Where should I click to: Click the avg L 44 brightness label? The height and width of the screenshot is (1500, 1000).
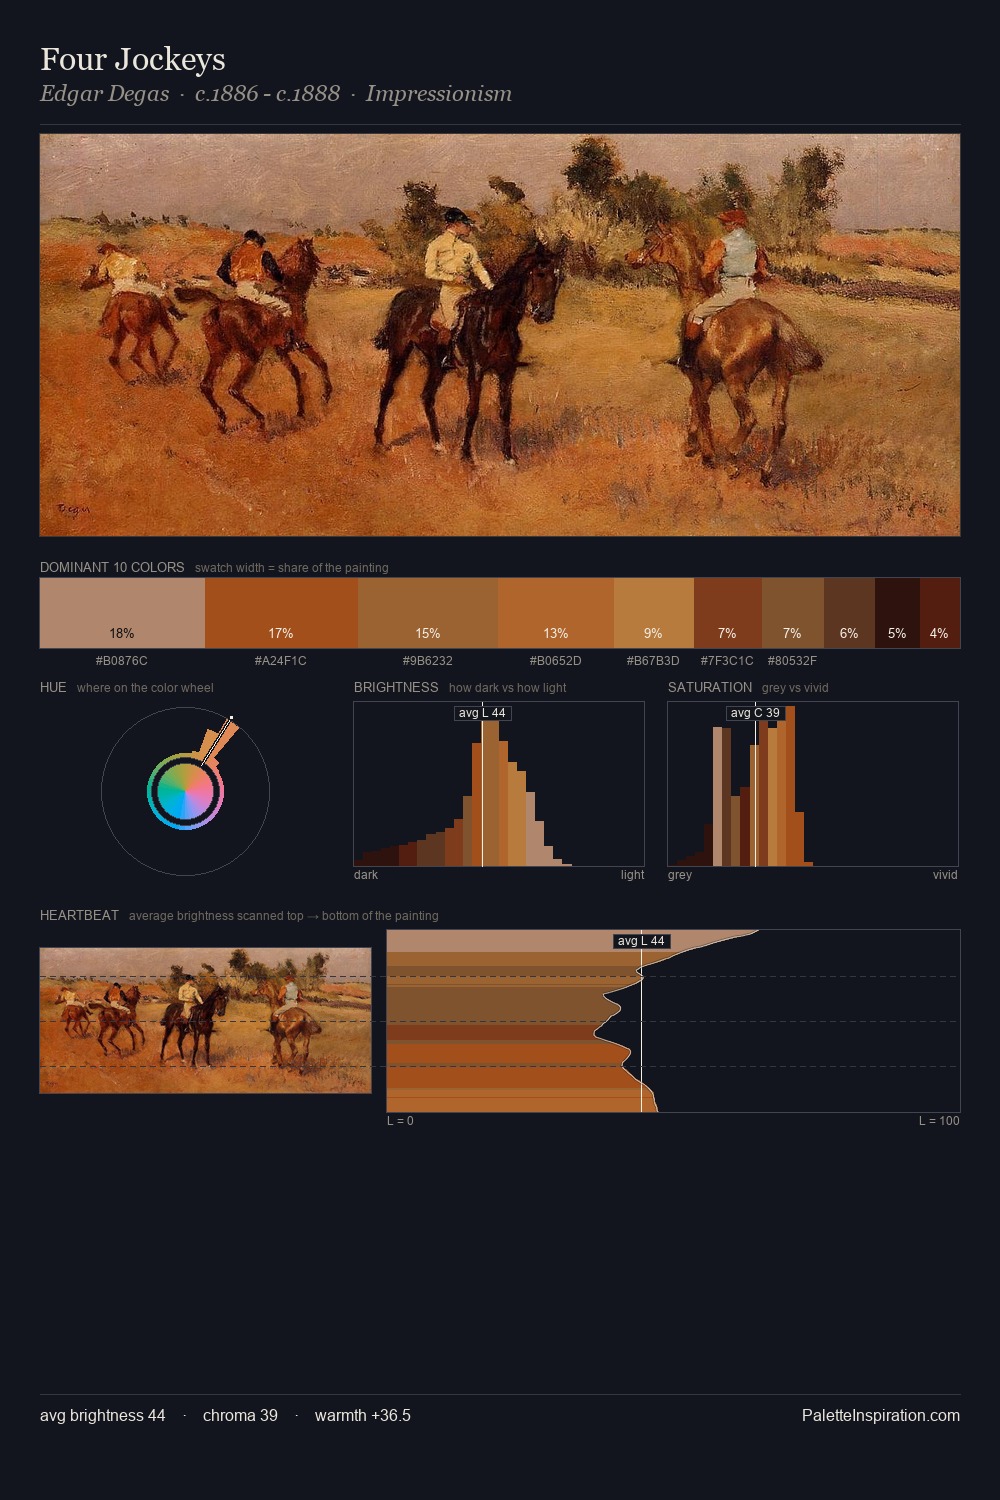click(482, 713)
